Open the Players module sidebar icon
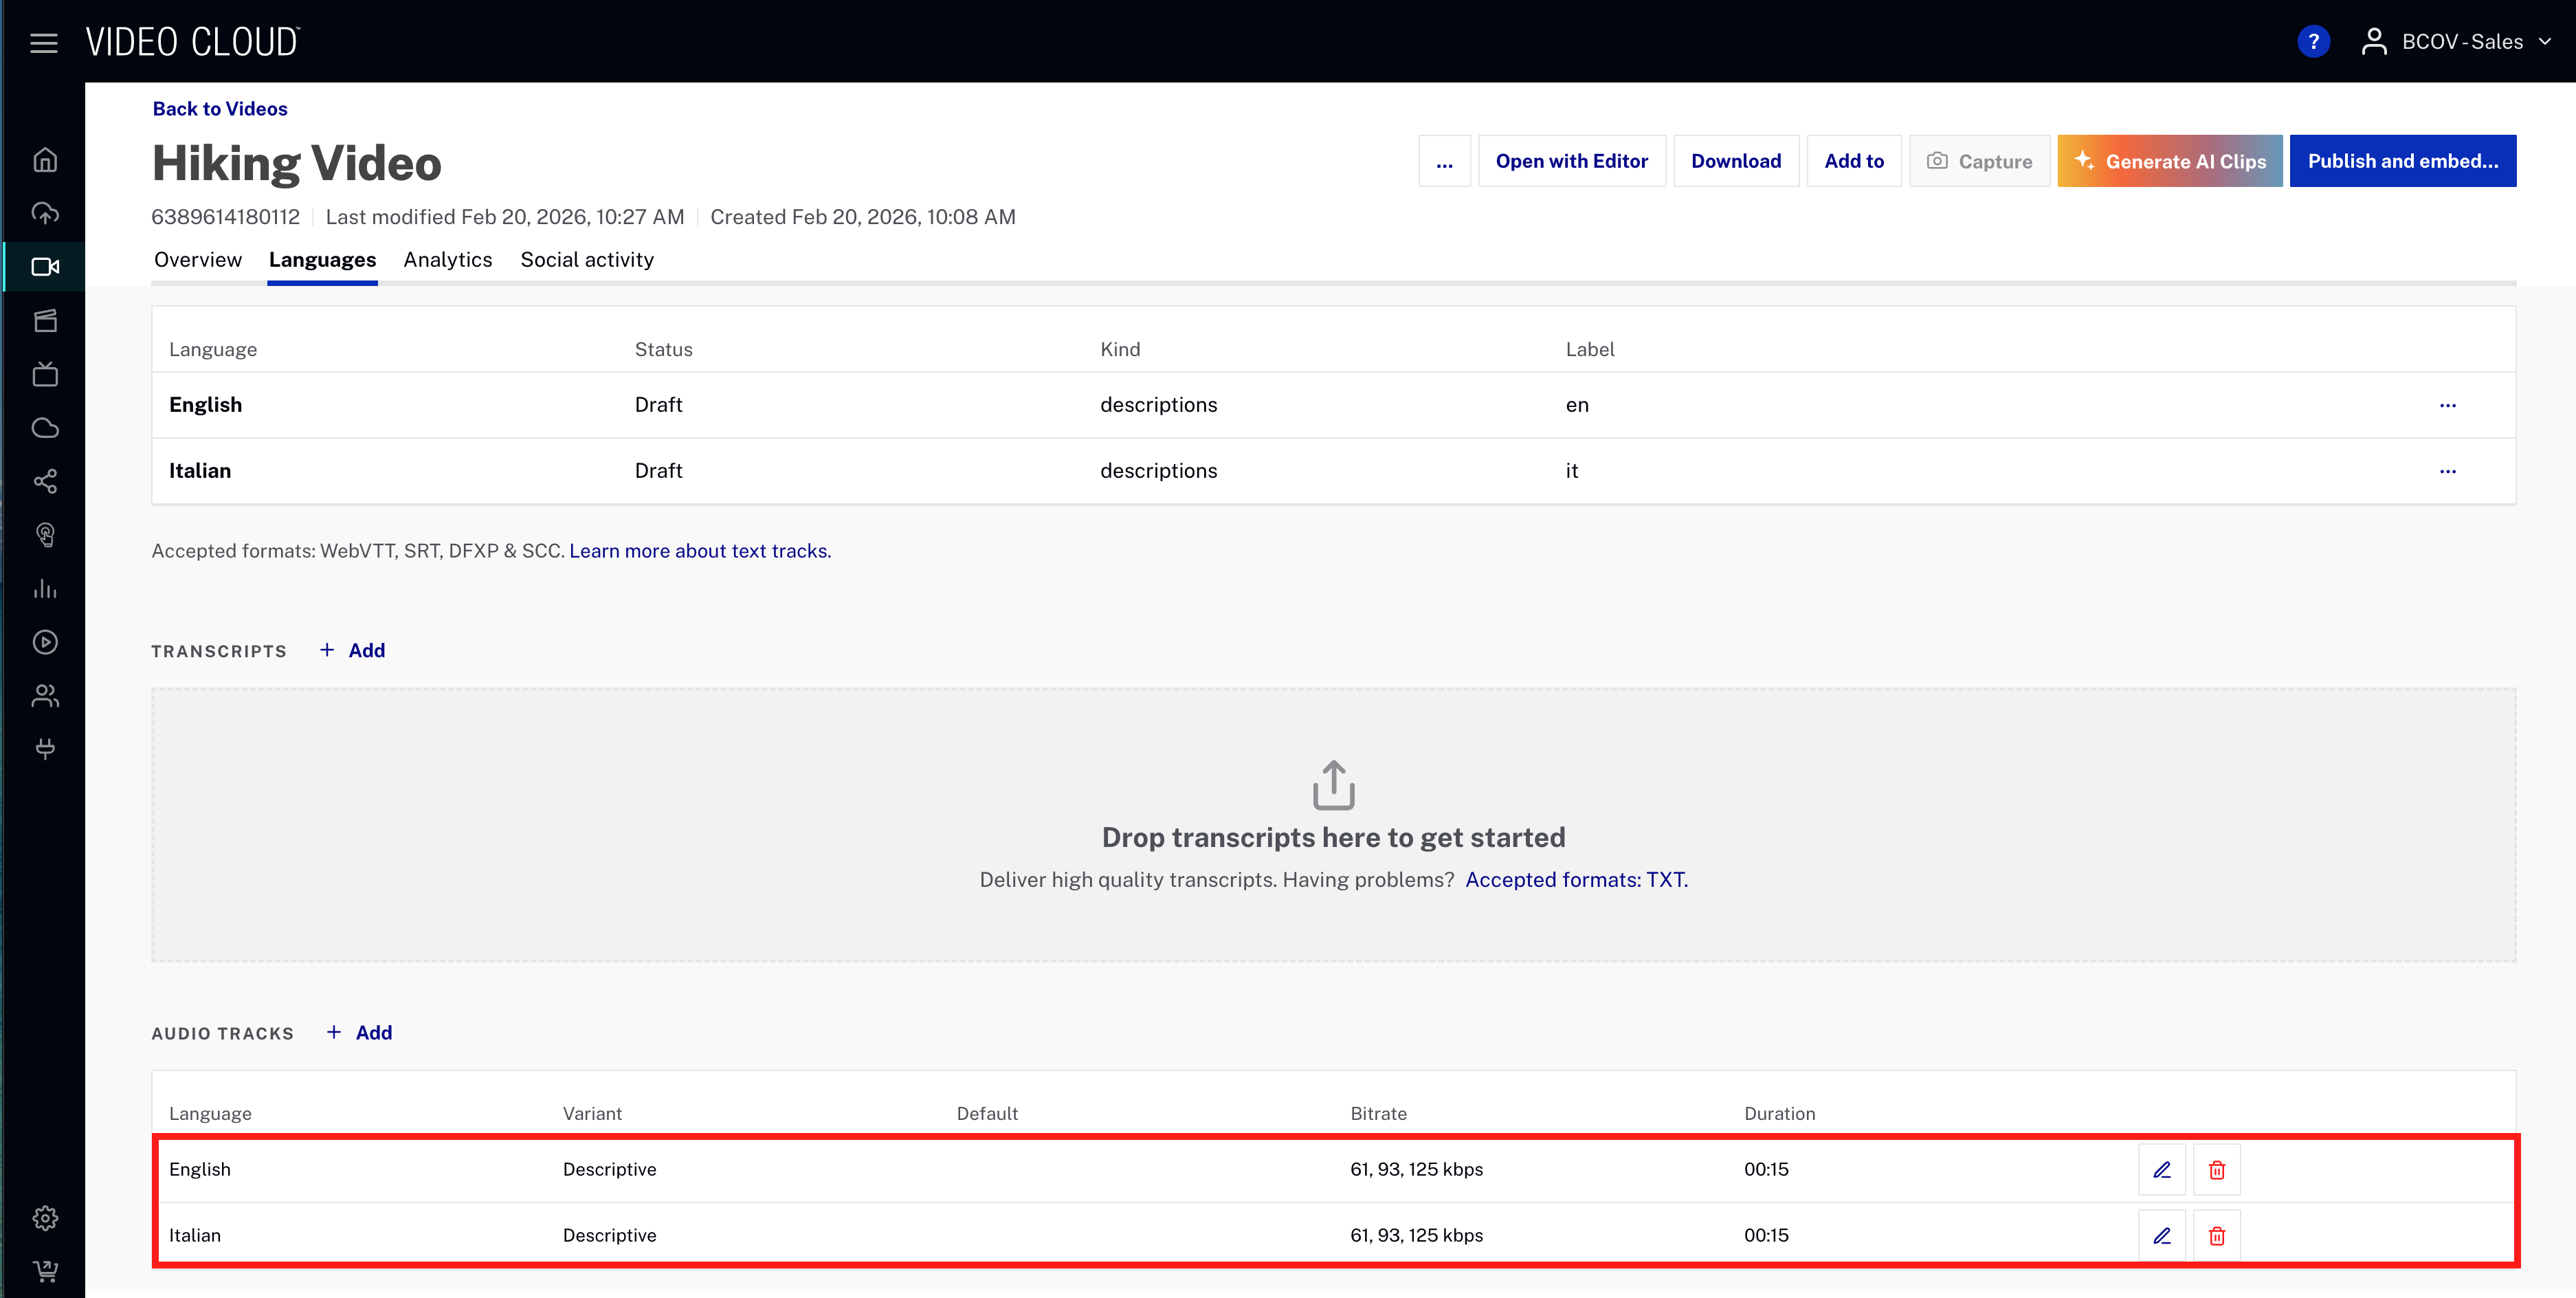Image resolution: width=2576 pixels, height=1298 pixels. [45, 642]
